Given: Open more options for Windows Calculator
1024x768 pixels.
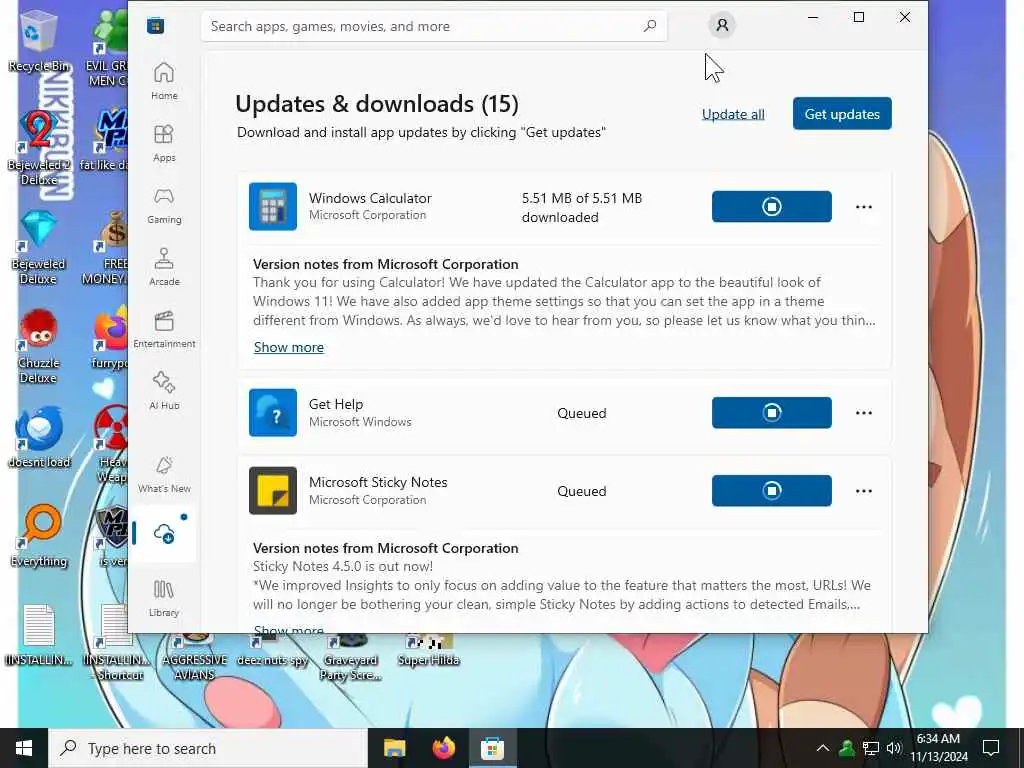Looking at the screenshot, I should click(x=863, y=207).
